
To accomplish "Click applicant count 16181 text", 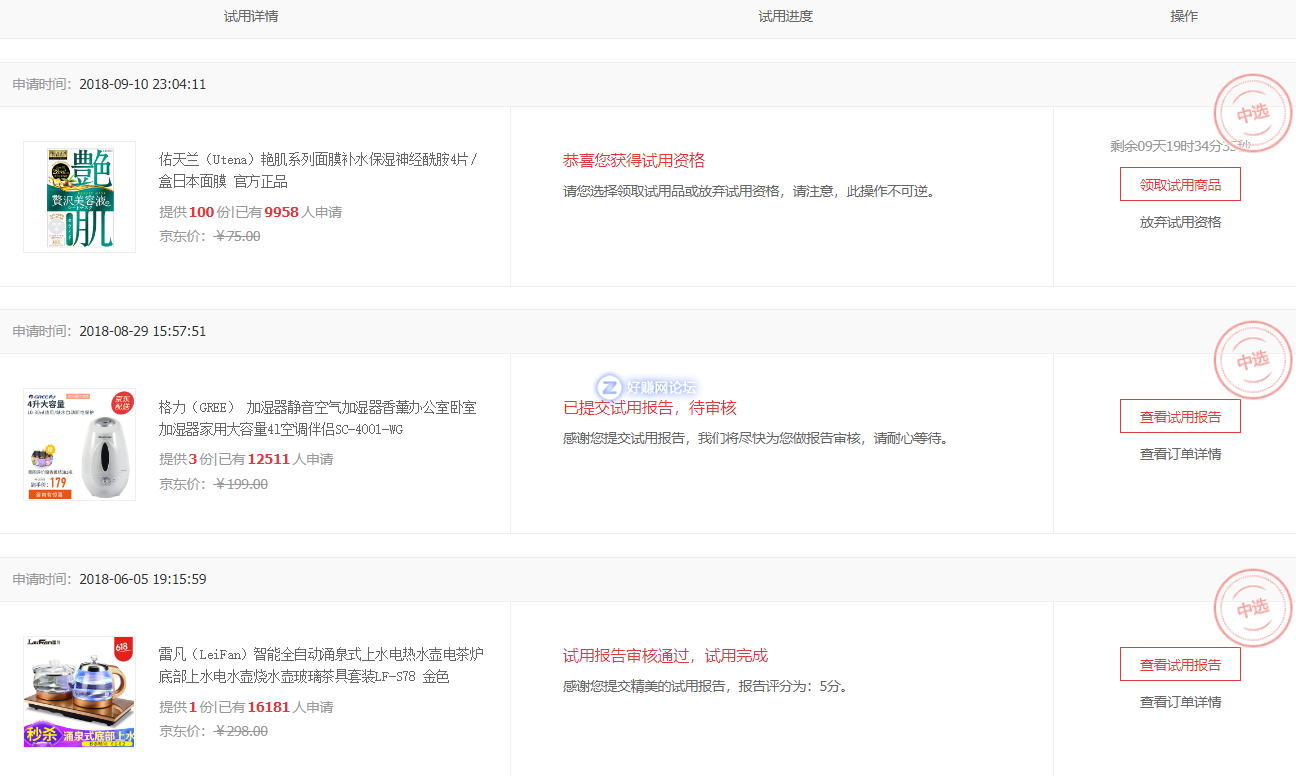I will (x=269, y=707).
